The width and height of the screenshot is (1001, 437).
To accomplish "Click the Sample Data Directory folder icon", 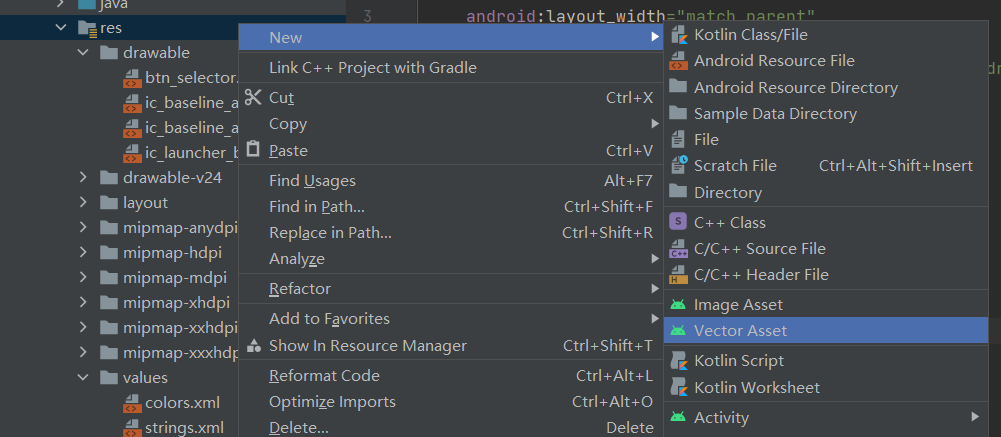I will tap(678, 113).
